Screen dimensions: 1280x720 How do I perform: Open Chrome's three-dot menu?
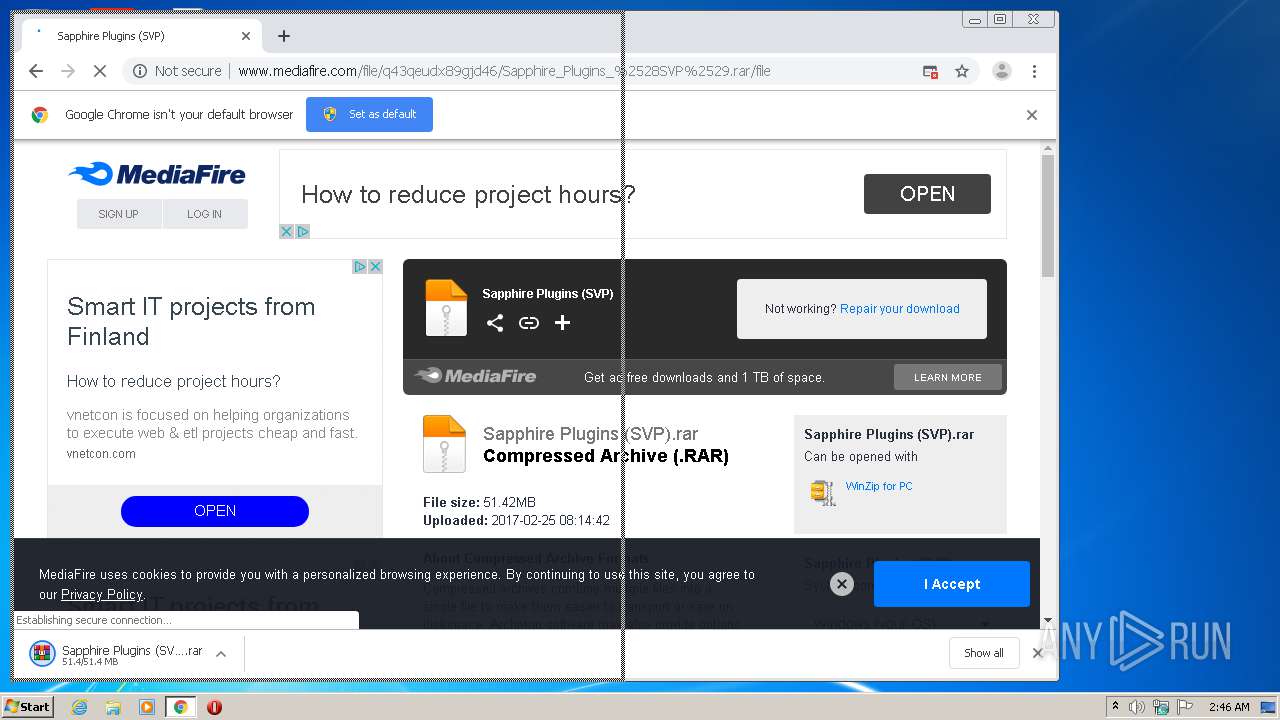[1034, 71]
